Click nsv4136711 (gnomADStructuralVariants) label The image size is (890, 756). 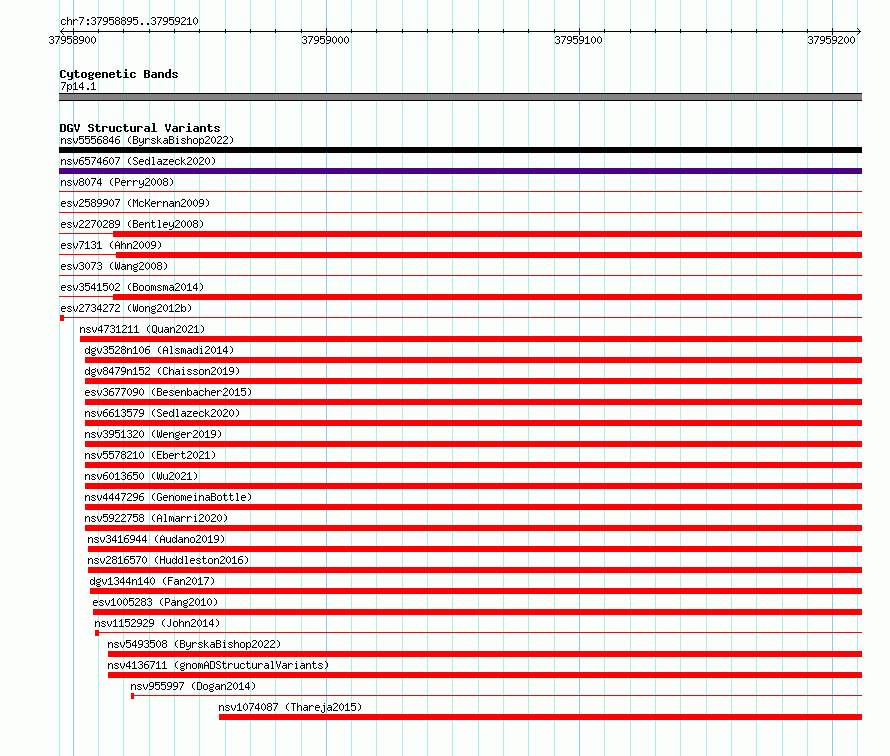pos(218,665)
